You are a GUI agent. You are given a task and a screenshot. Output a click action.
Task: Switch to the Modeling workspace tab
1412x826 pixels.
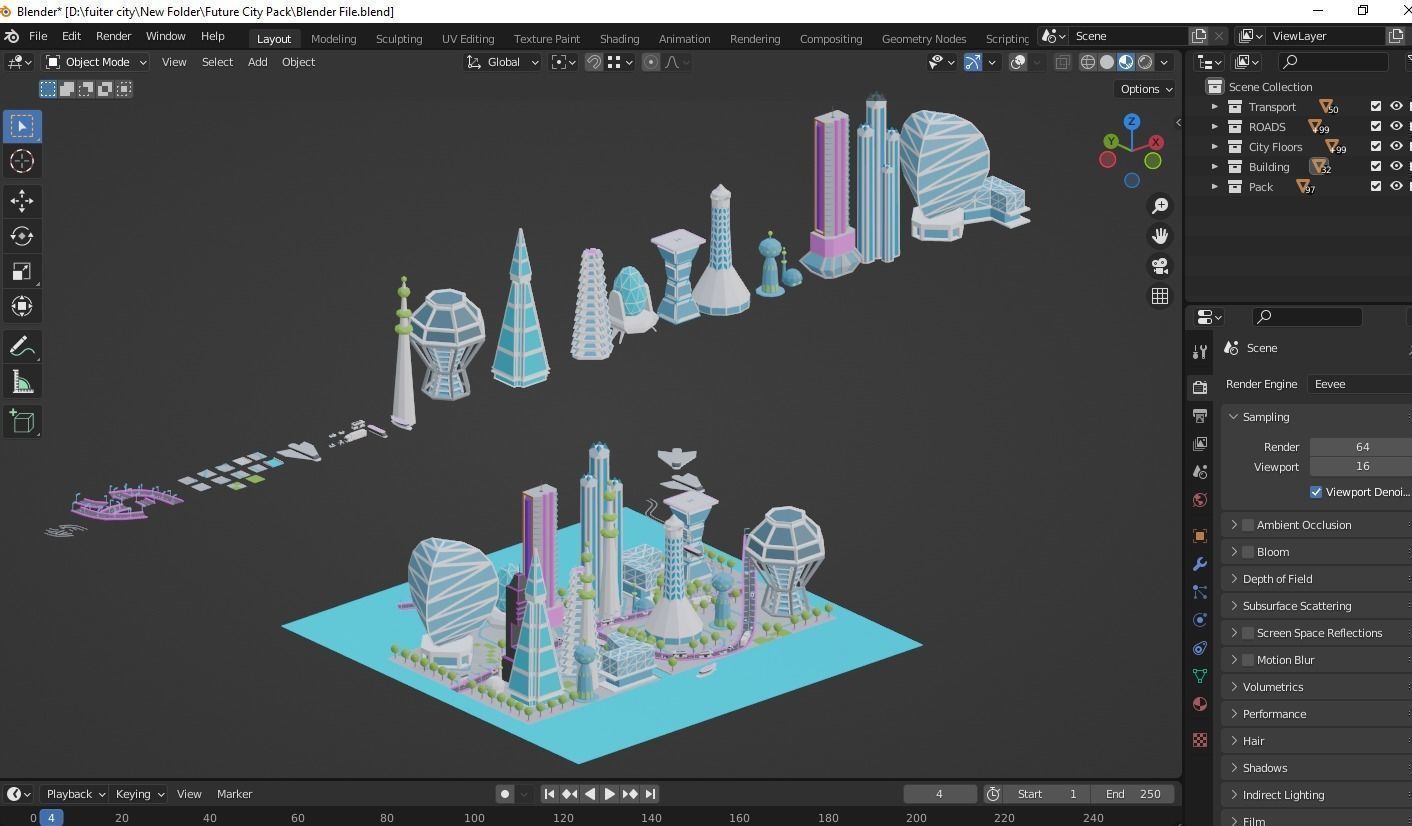[333, 39]
